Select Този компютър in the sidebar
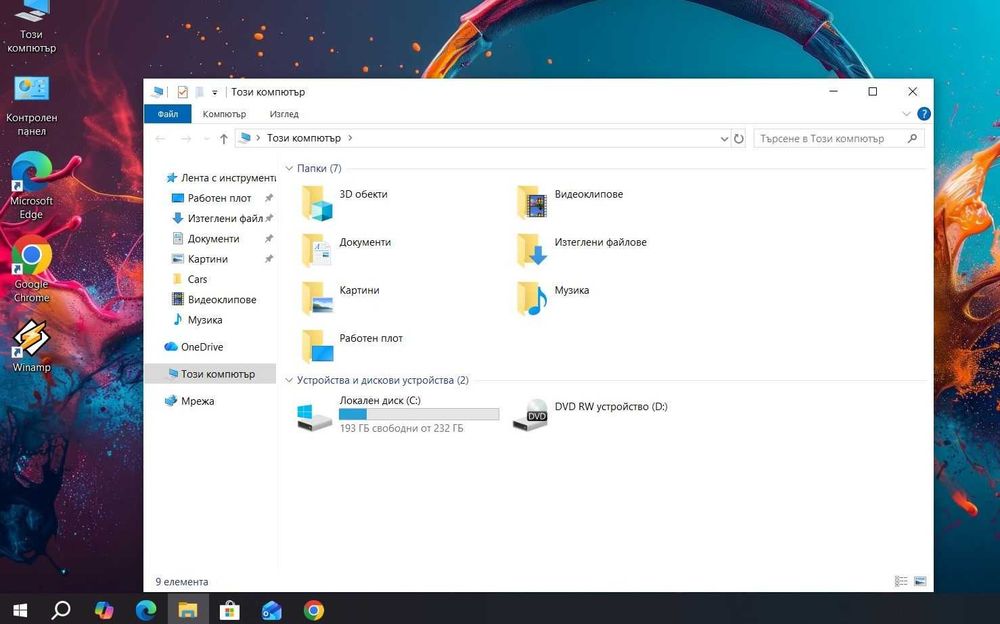Viewport: 1000px width, 624px height. click(x=210, y=374)
